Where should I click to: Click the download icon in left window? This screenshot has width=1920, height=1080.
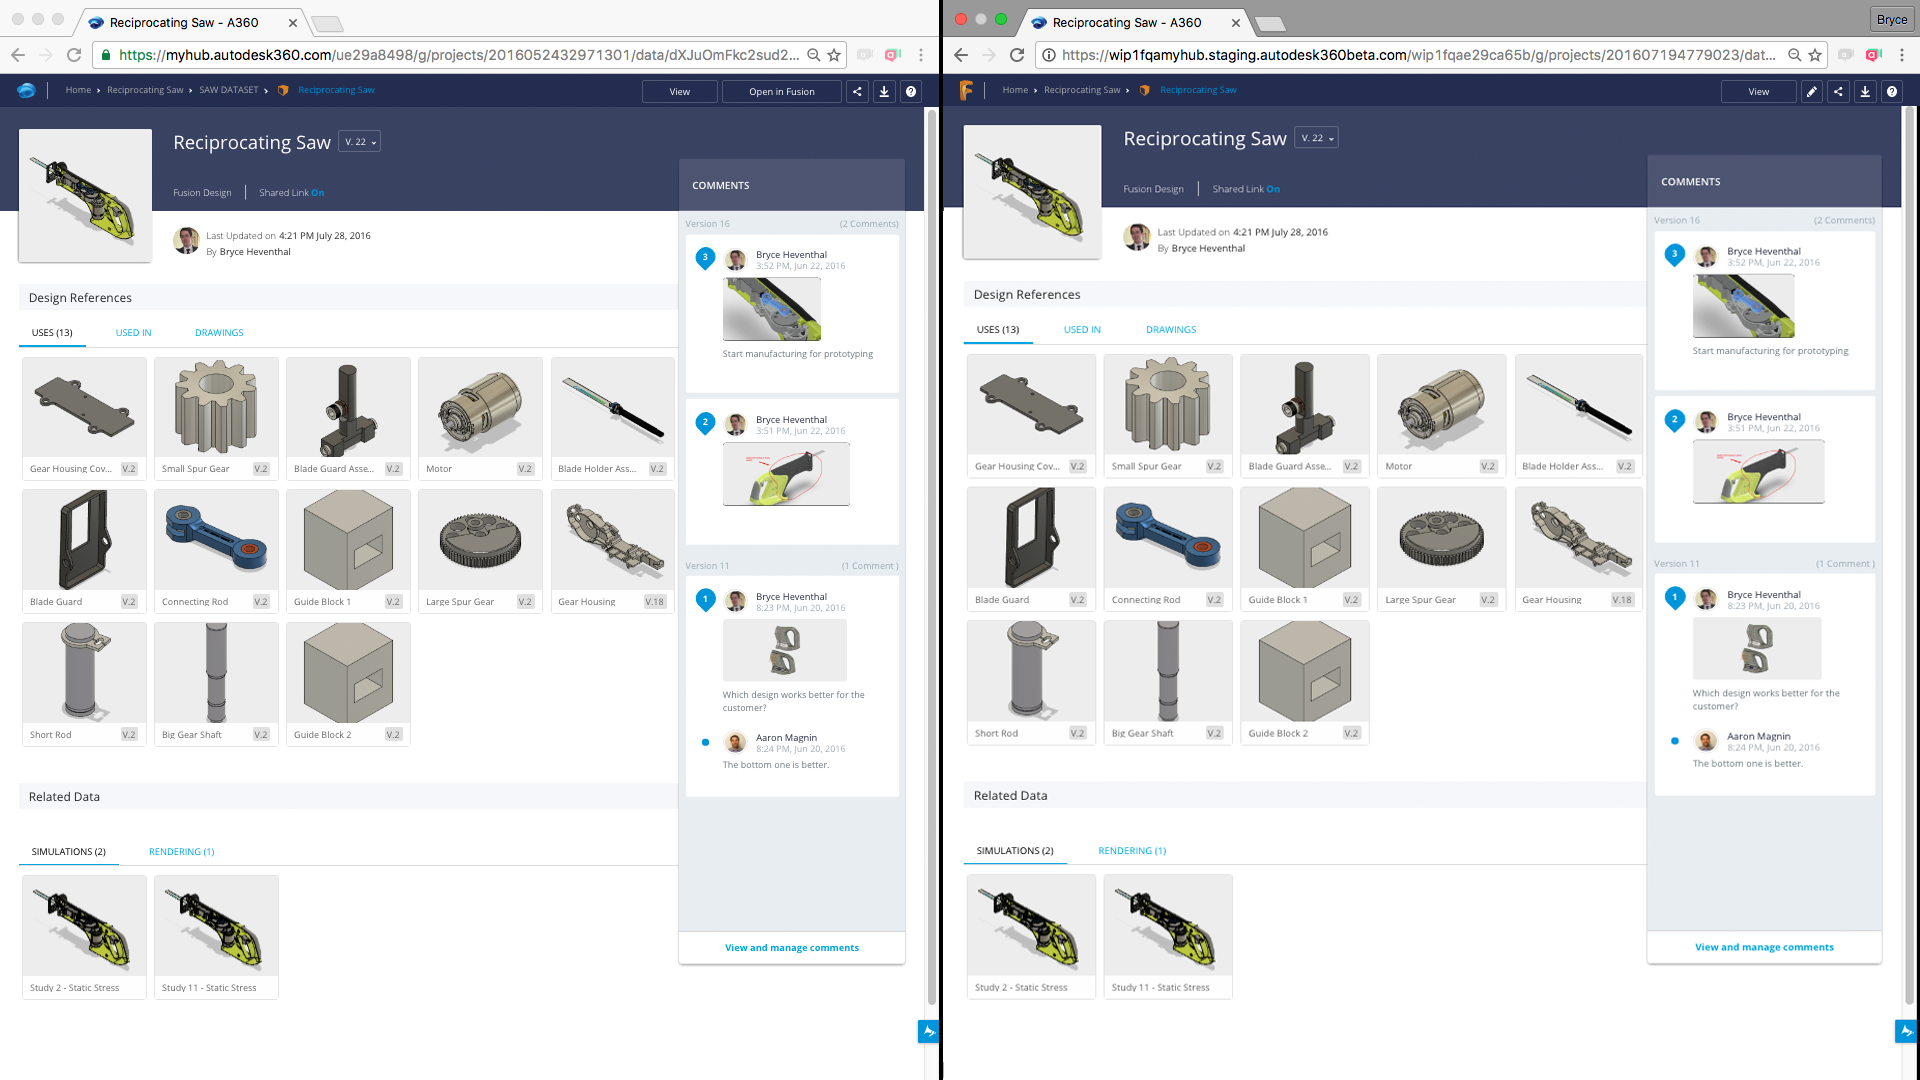tap(884, 91)
